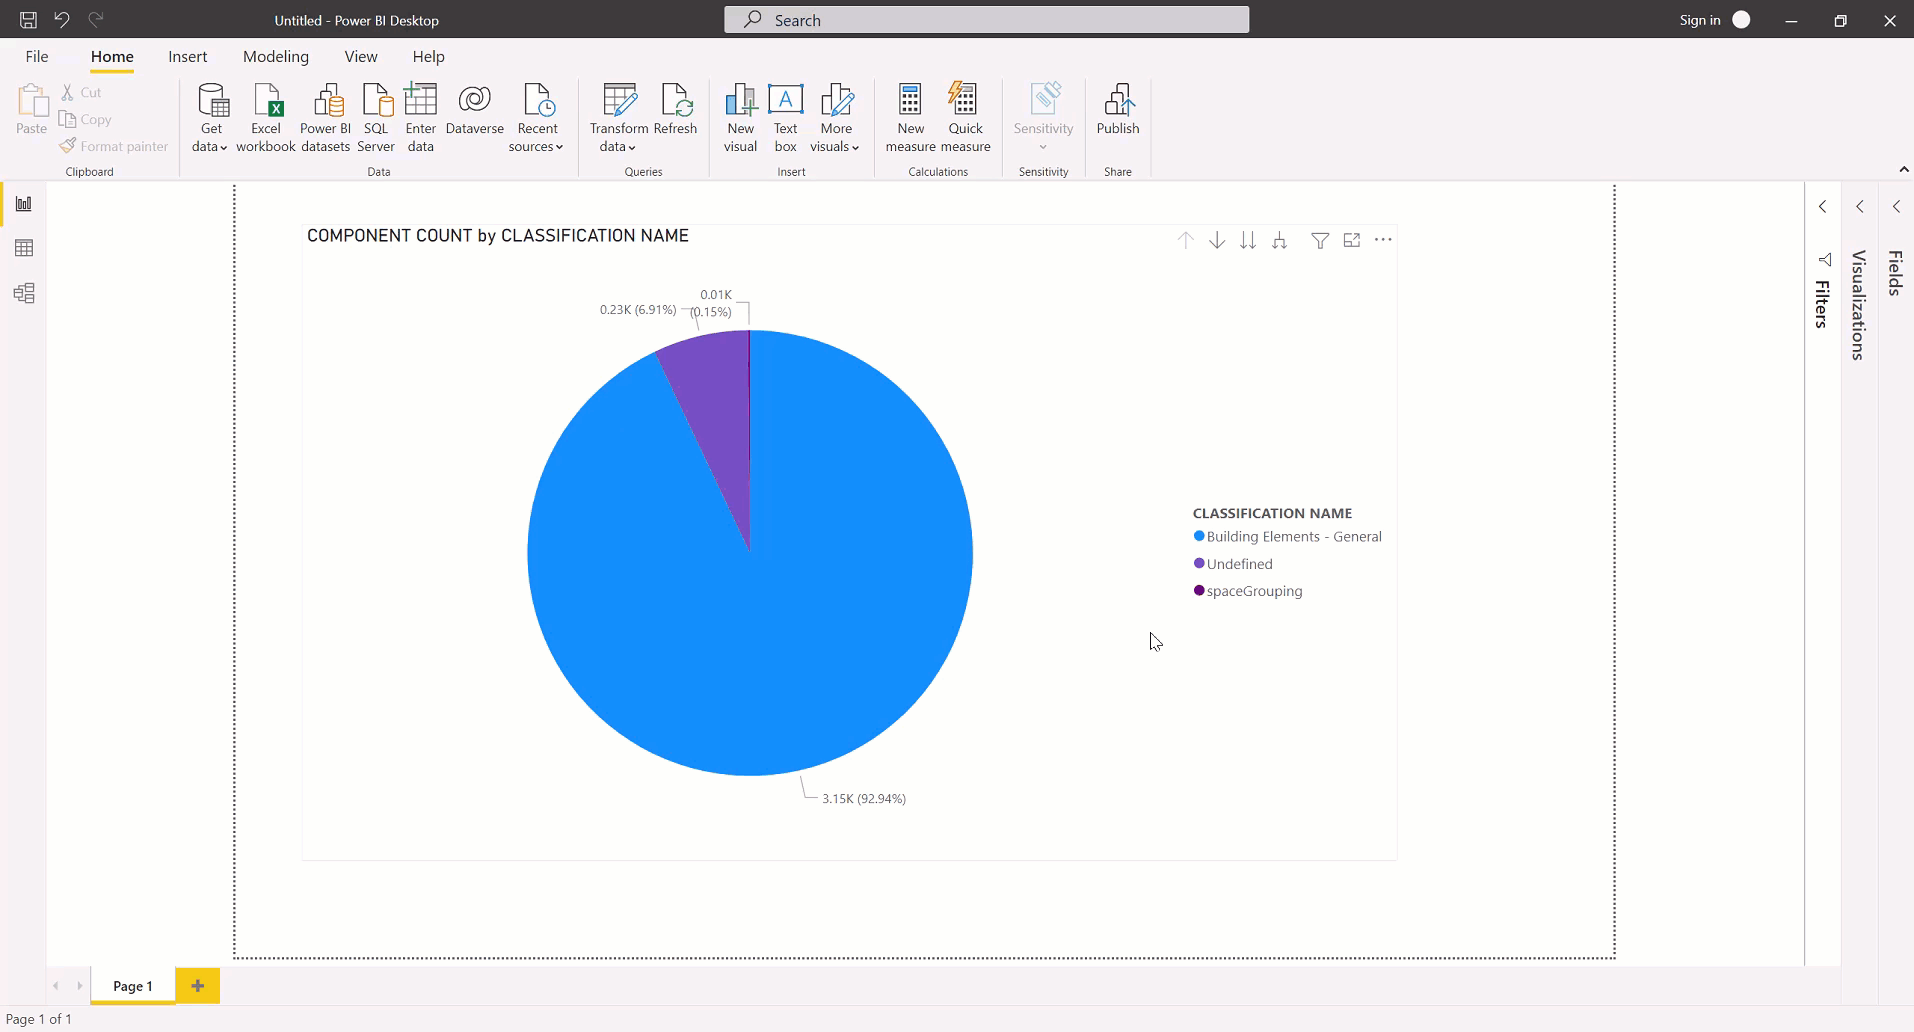Click the Save icon in title bar
This screenshot has height=1032, width=1914.
[x=28, y=20]
